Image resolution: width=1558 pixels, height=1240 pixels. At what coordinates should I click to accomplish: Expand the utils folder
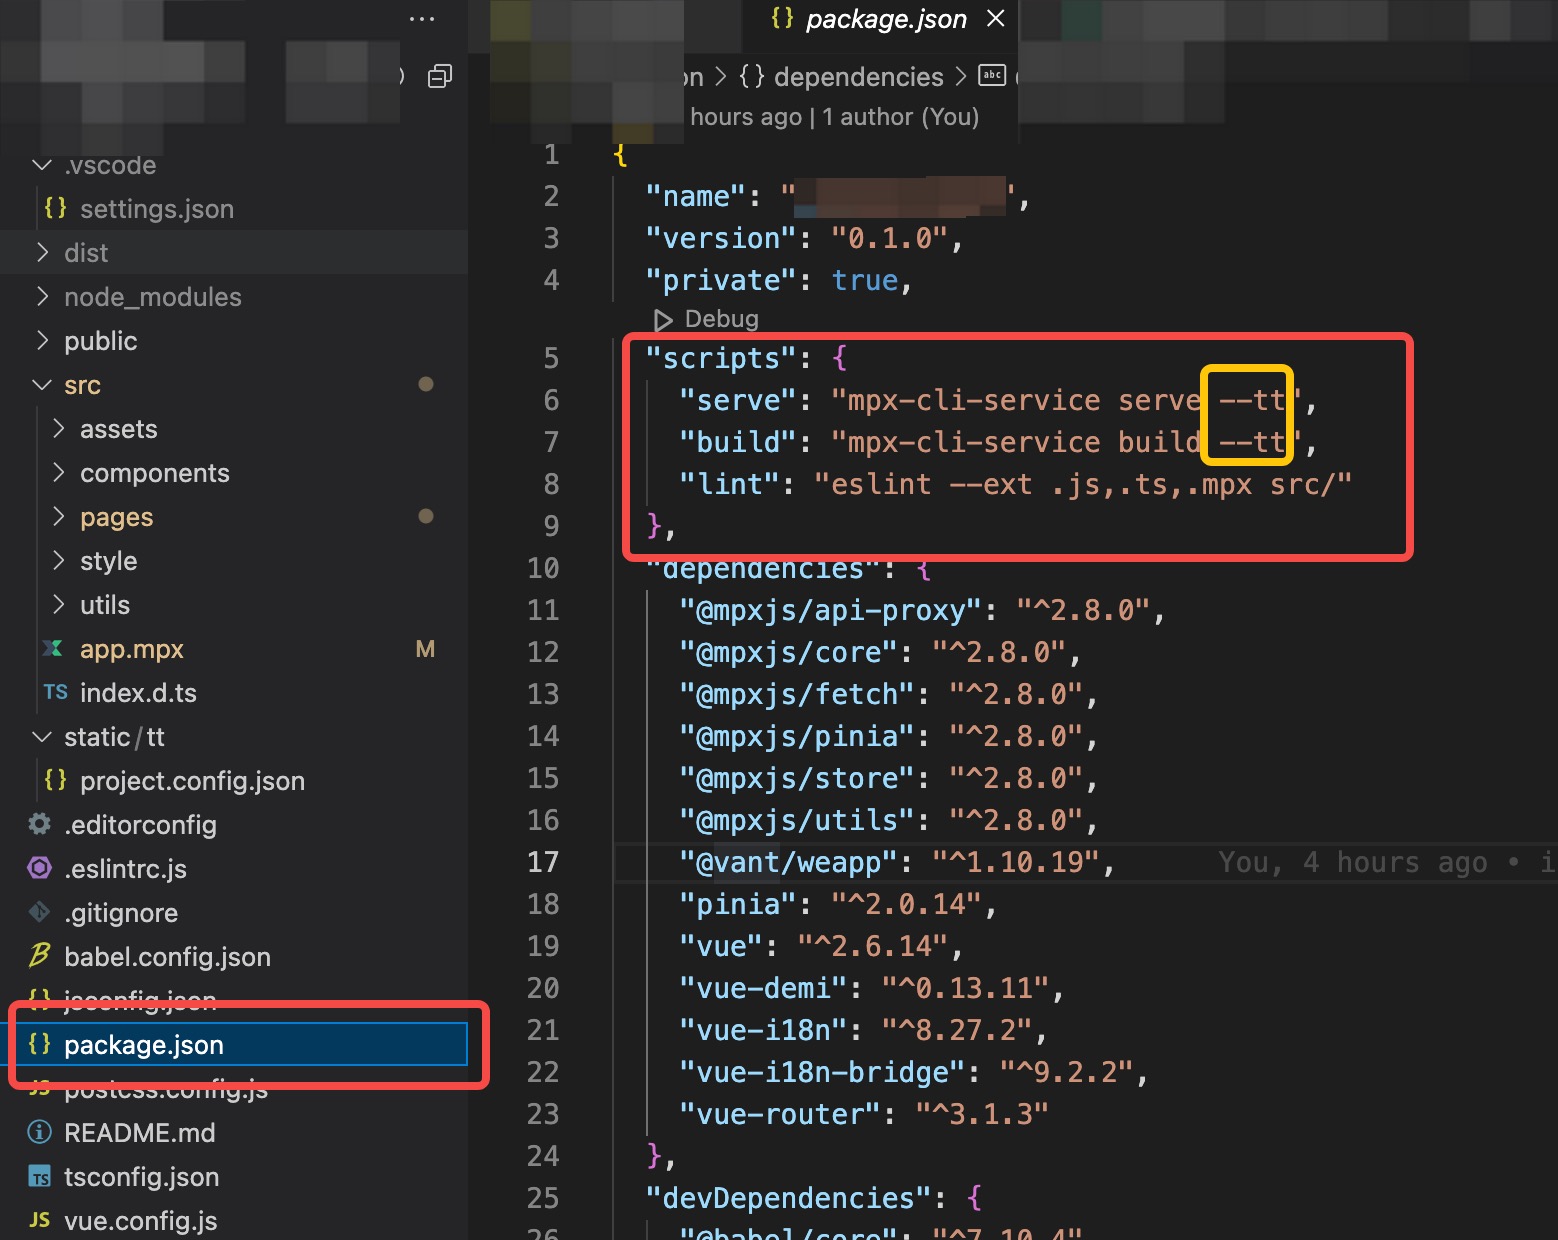coord(59,605)
